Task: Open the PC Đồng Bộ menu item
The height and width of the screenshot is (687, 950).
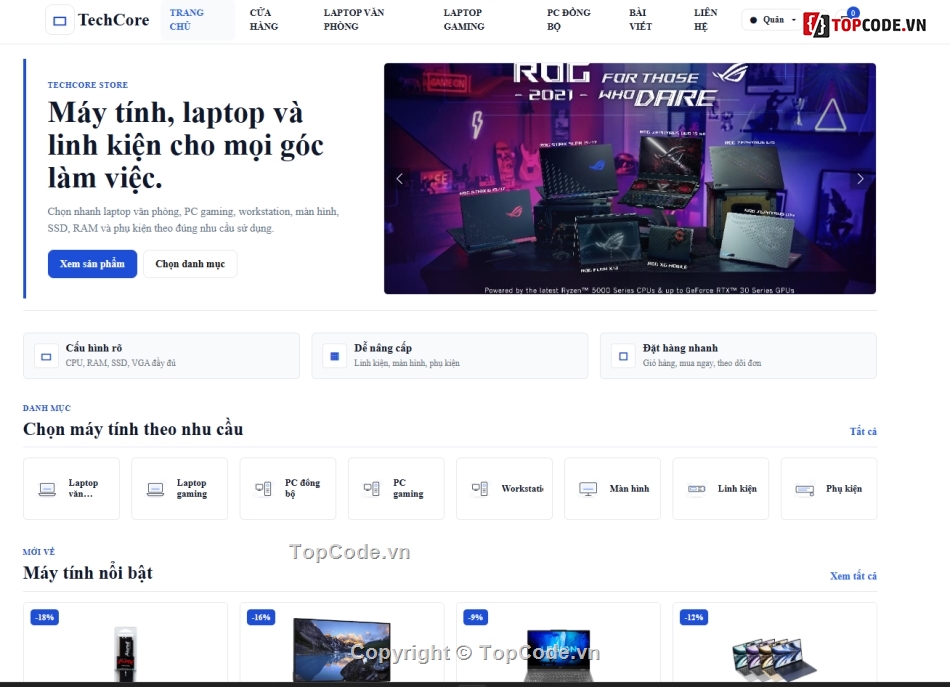Action: (x=568, y=19)
